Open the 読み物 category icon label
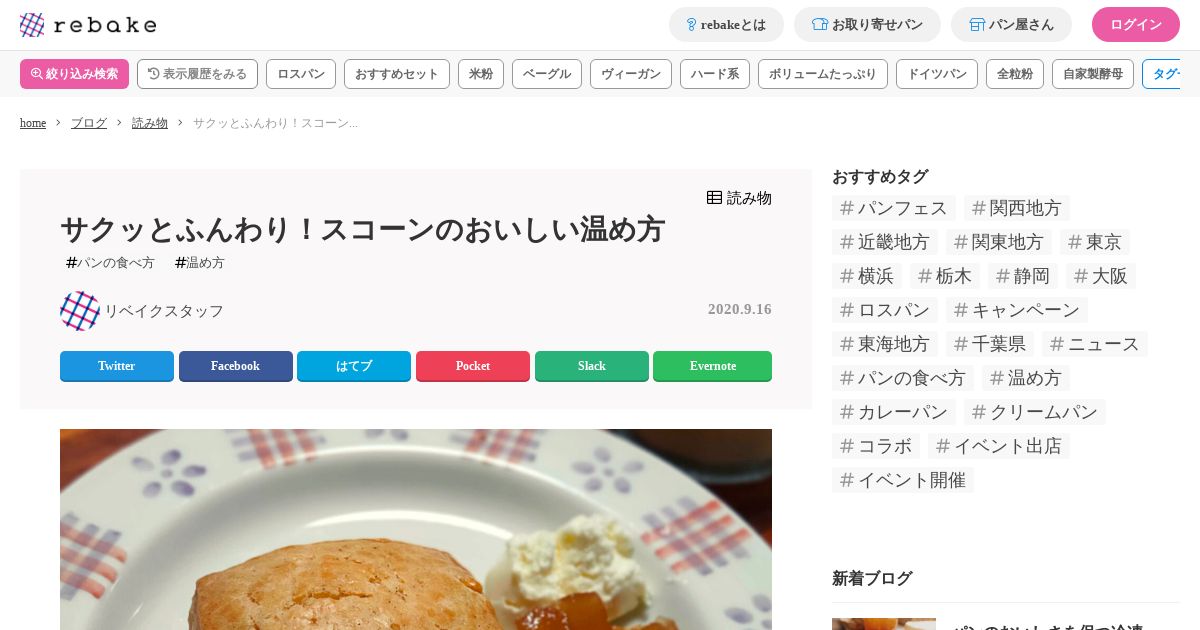 pos(739,198)
